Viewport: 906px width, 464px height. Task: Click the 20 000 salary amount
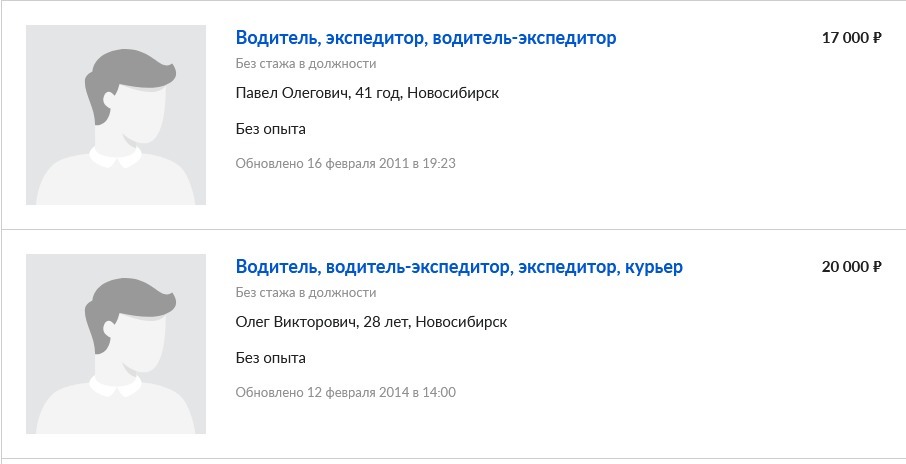point(845,267)
